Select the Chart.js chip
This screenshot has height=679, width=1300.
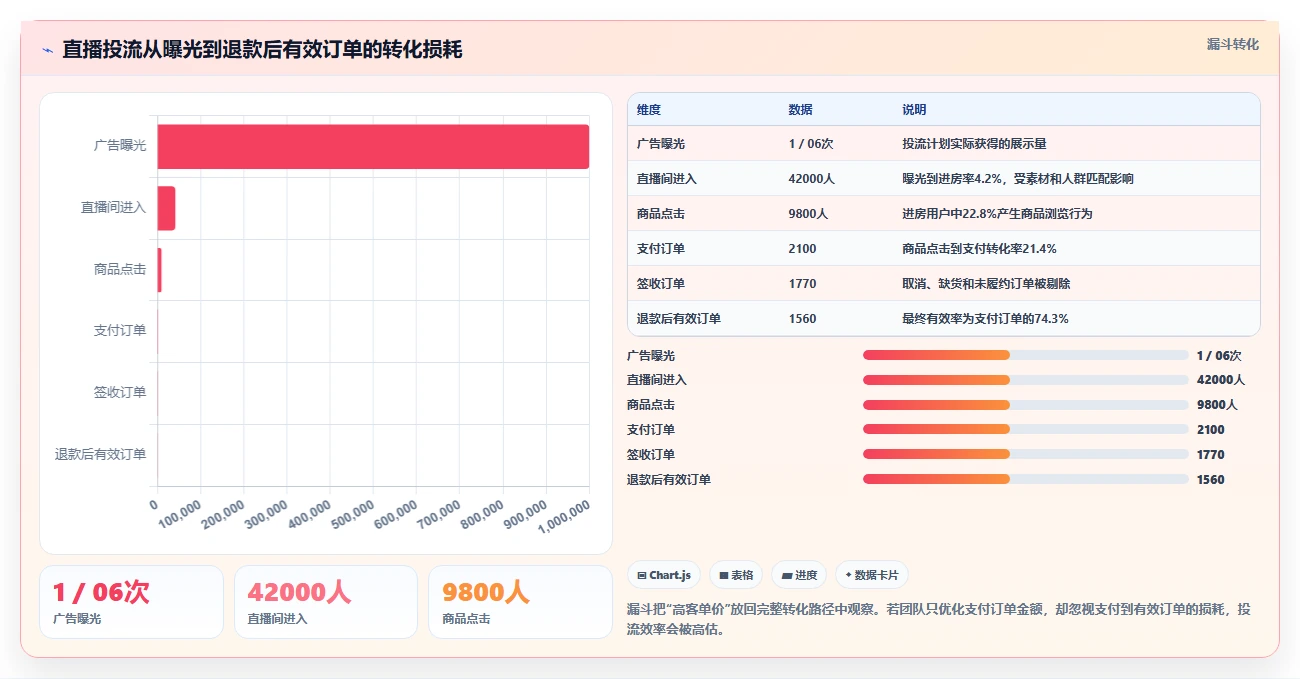665,575
